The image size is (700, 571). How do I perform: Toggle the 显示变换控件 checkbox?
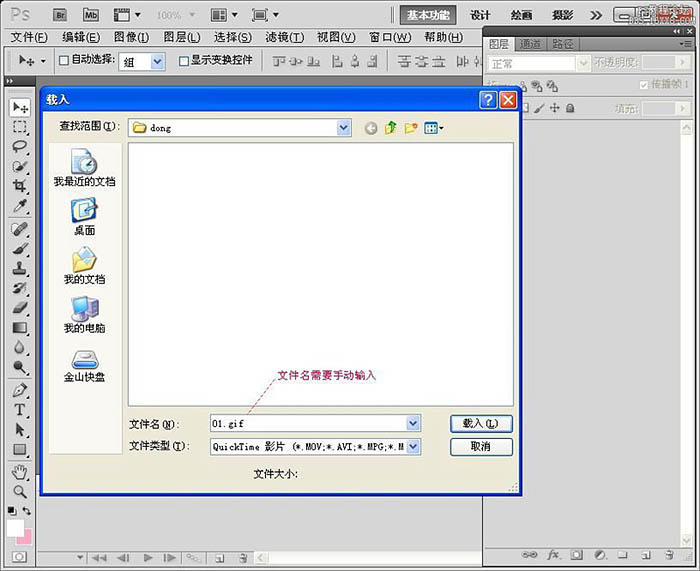coord(184,61)
